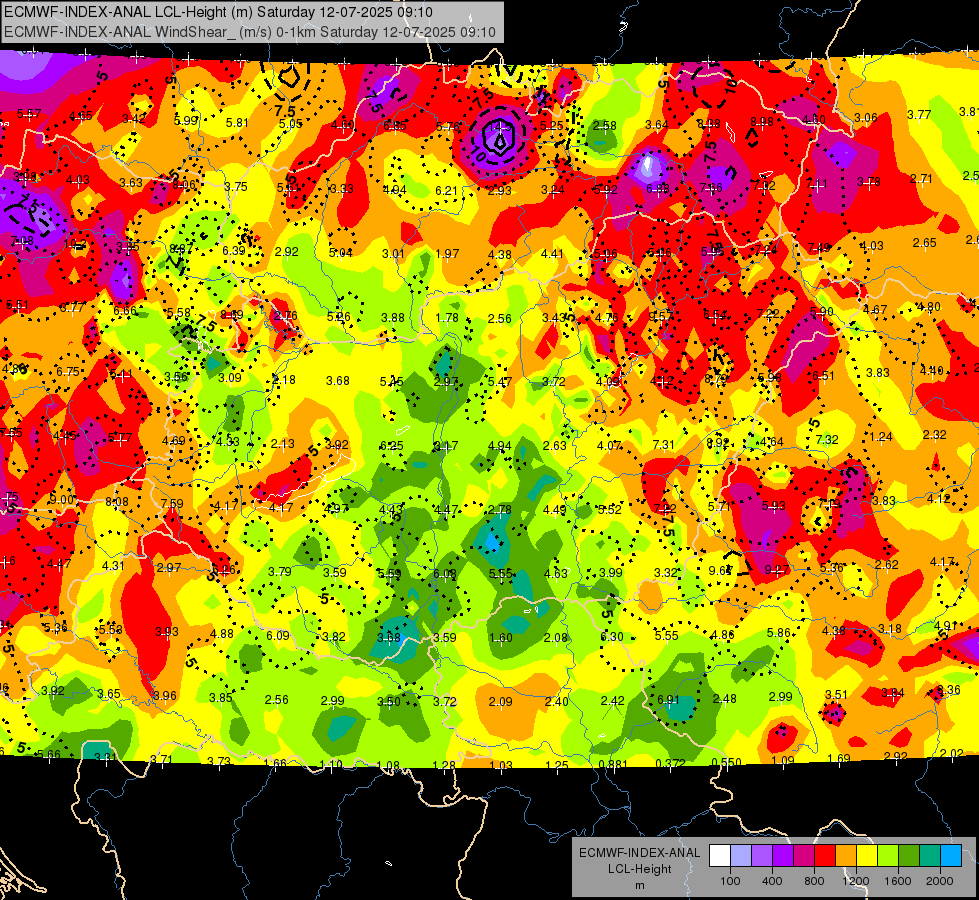The image size is (979, 900).
Task: Click wind shear value 1.97
Action: point(447,253)
